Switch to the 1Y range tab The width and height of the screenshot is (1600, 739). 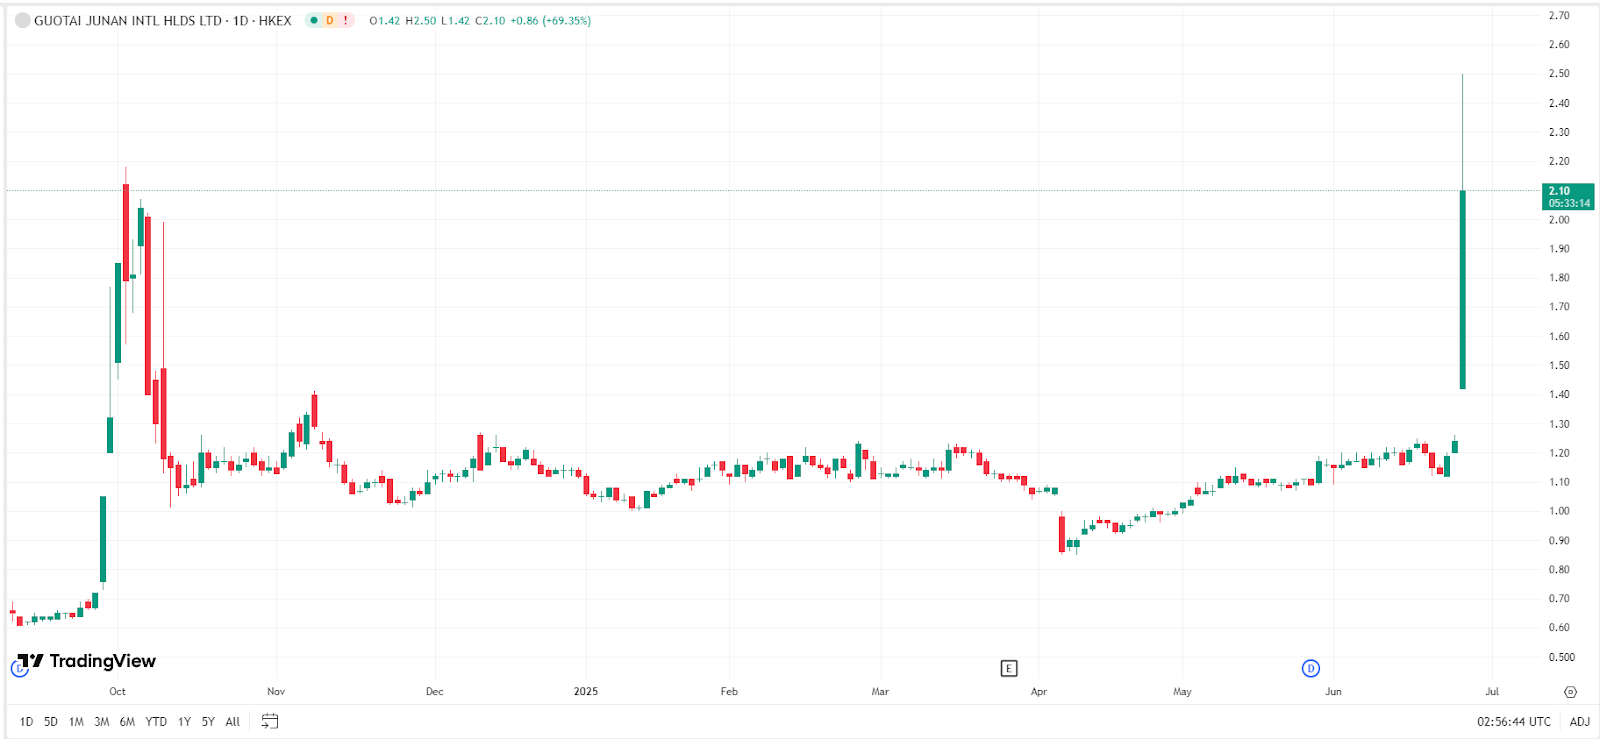click(x=183, y=721)
